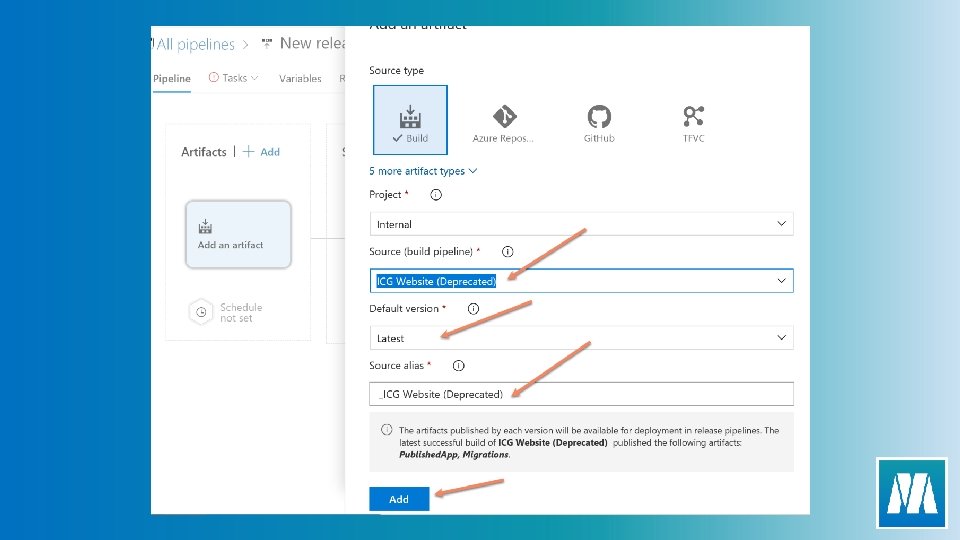The width and height of the screenshot is (960, 540).
Task: Go to All pipelines breadcrumb
Action: 195,44
